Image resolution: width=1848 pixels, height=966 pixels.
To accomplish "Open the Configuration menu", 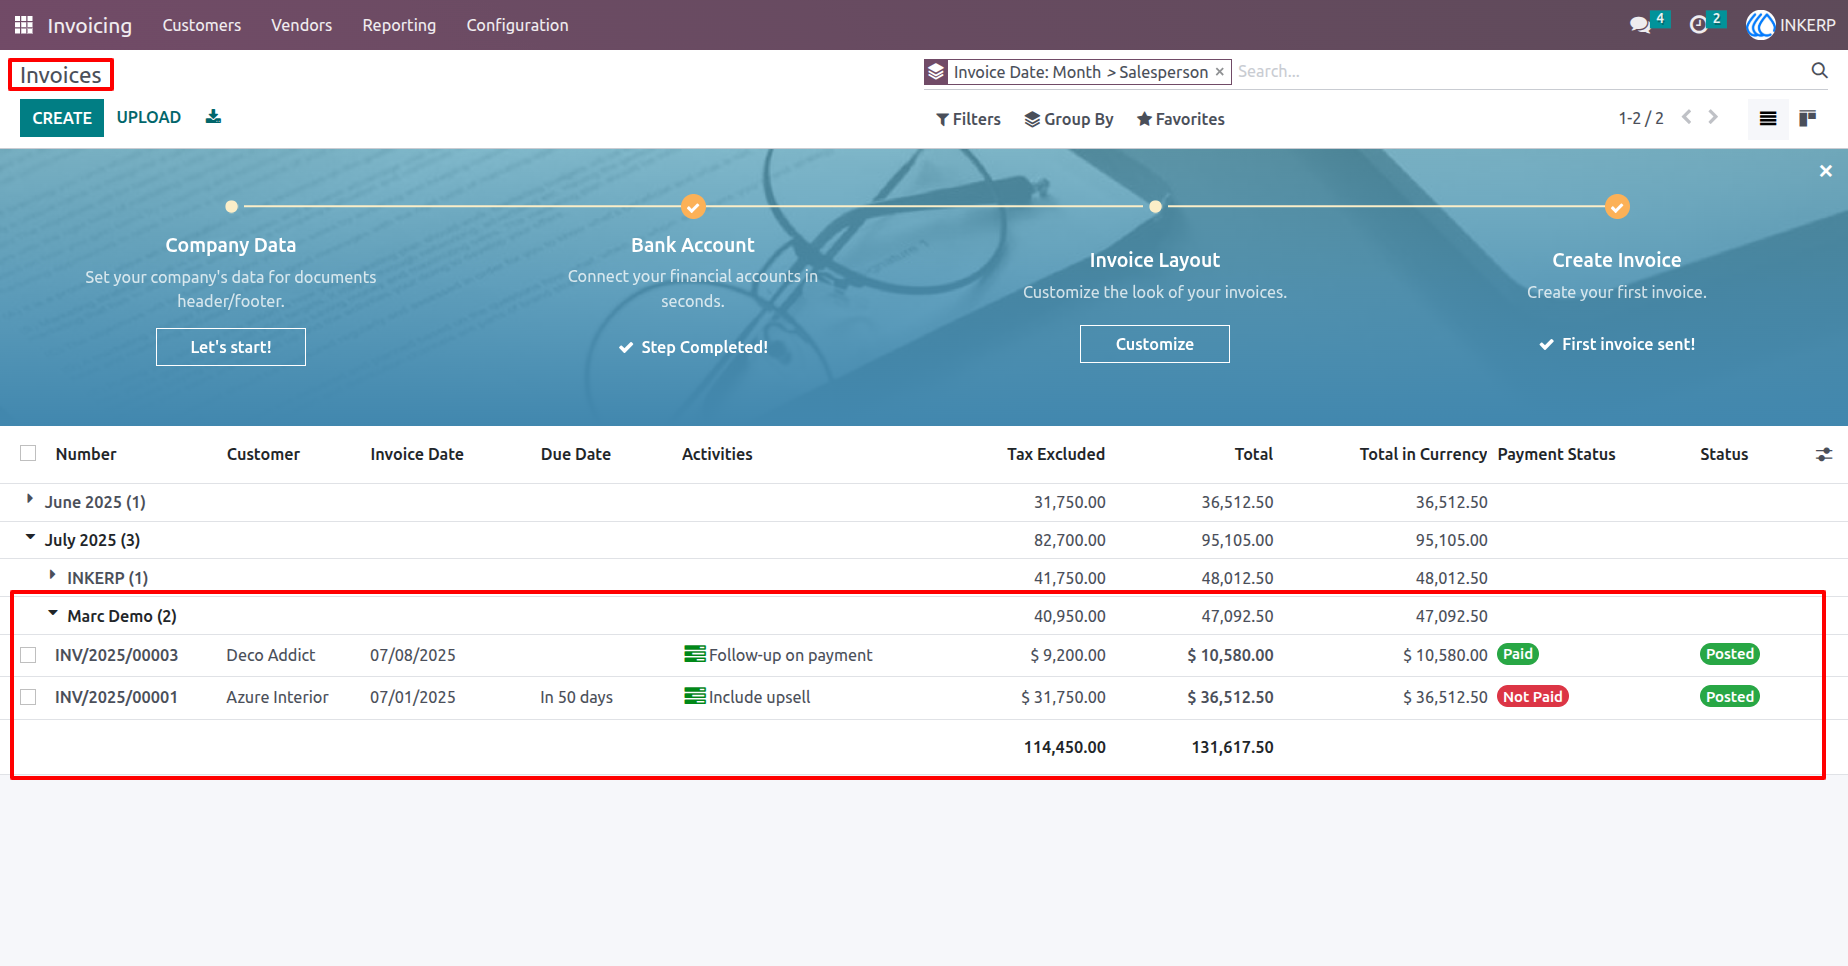I will click(x=517, y=25).
